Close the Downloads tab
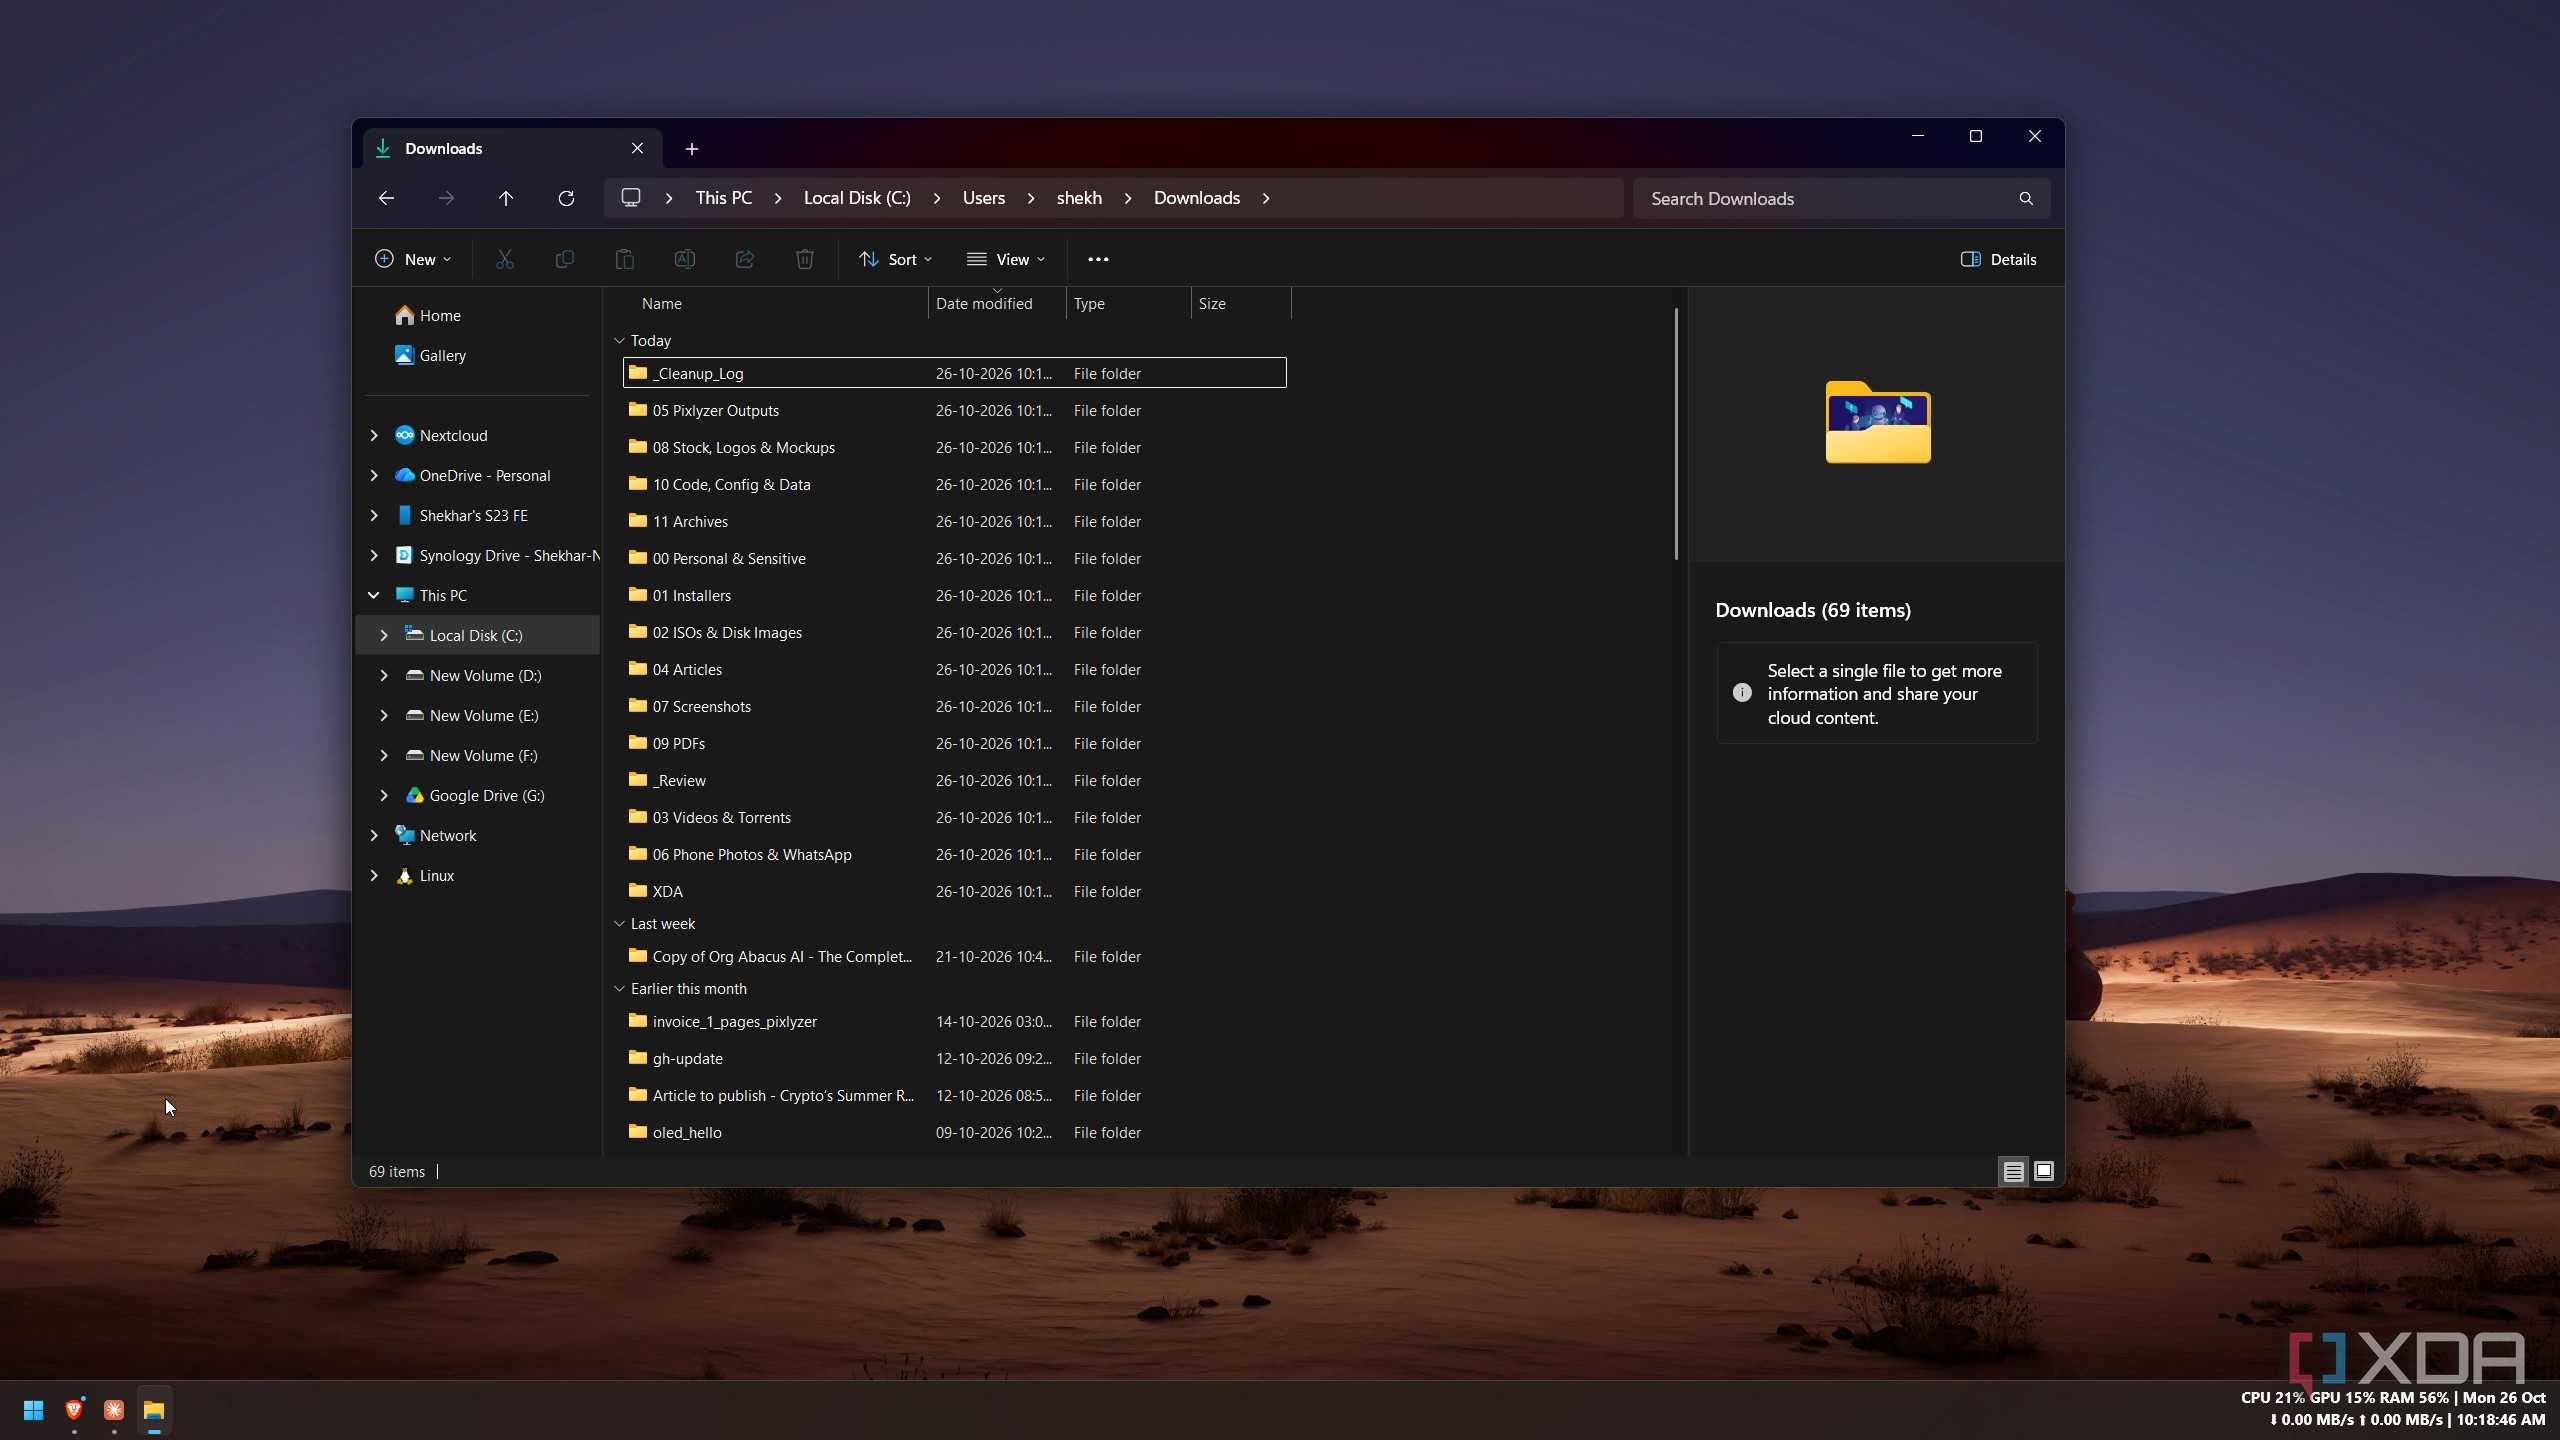2560x1440 pixels. click(x=637, y=148)
